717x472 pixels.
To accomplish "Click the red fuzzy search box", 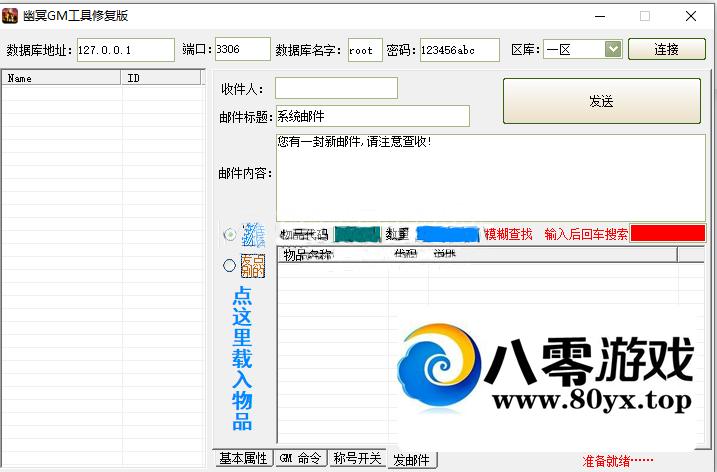I will (x=668, y=233).
